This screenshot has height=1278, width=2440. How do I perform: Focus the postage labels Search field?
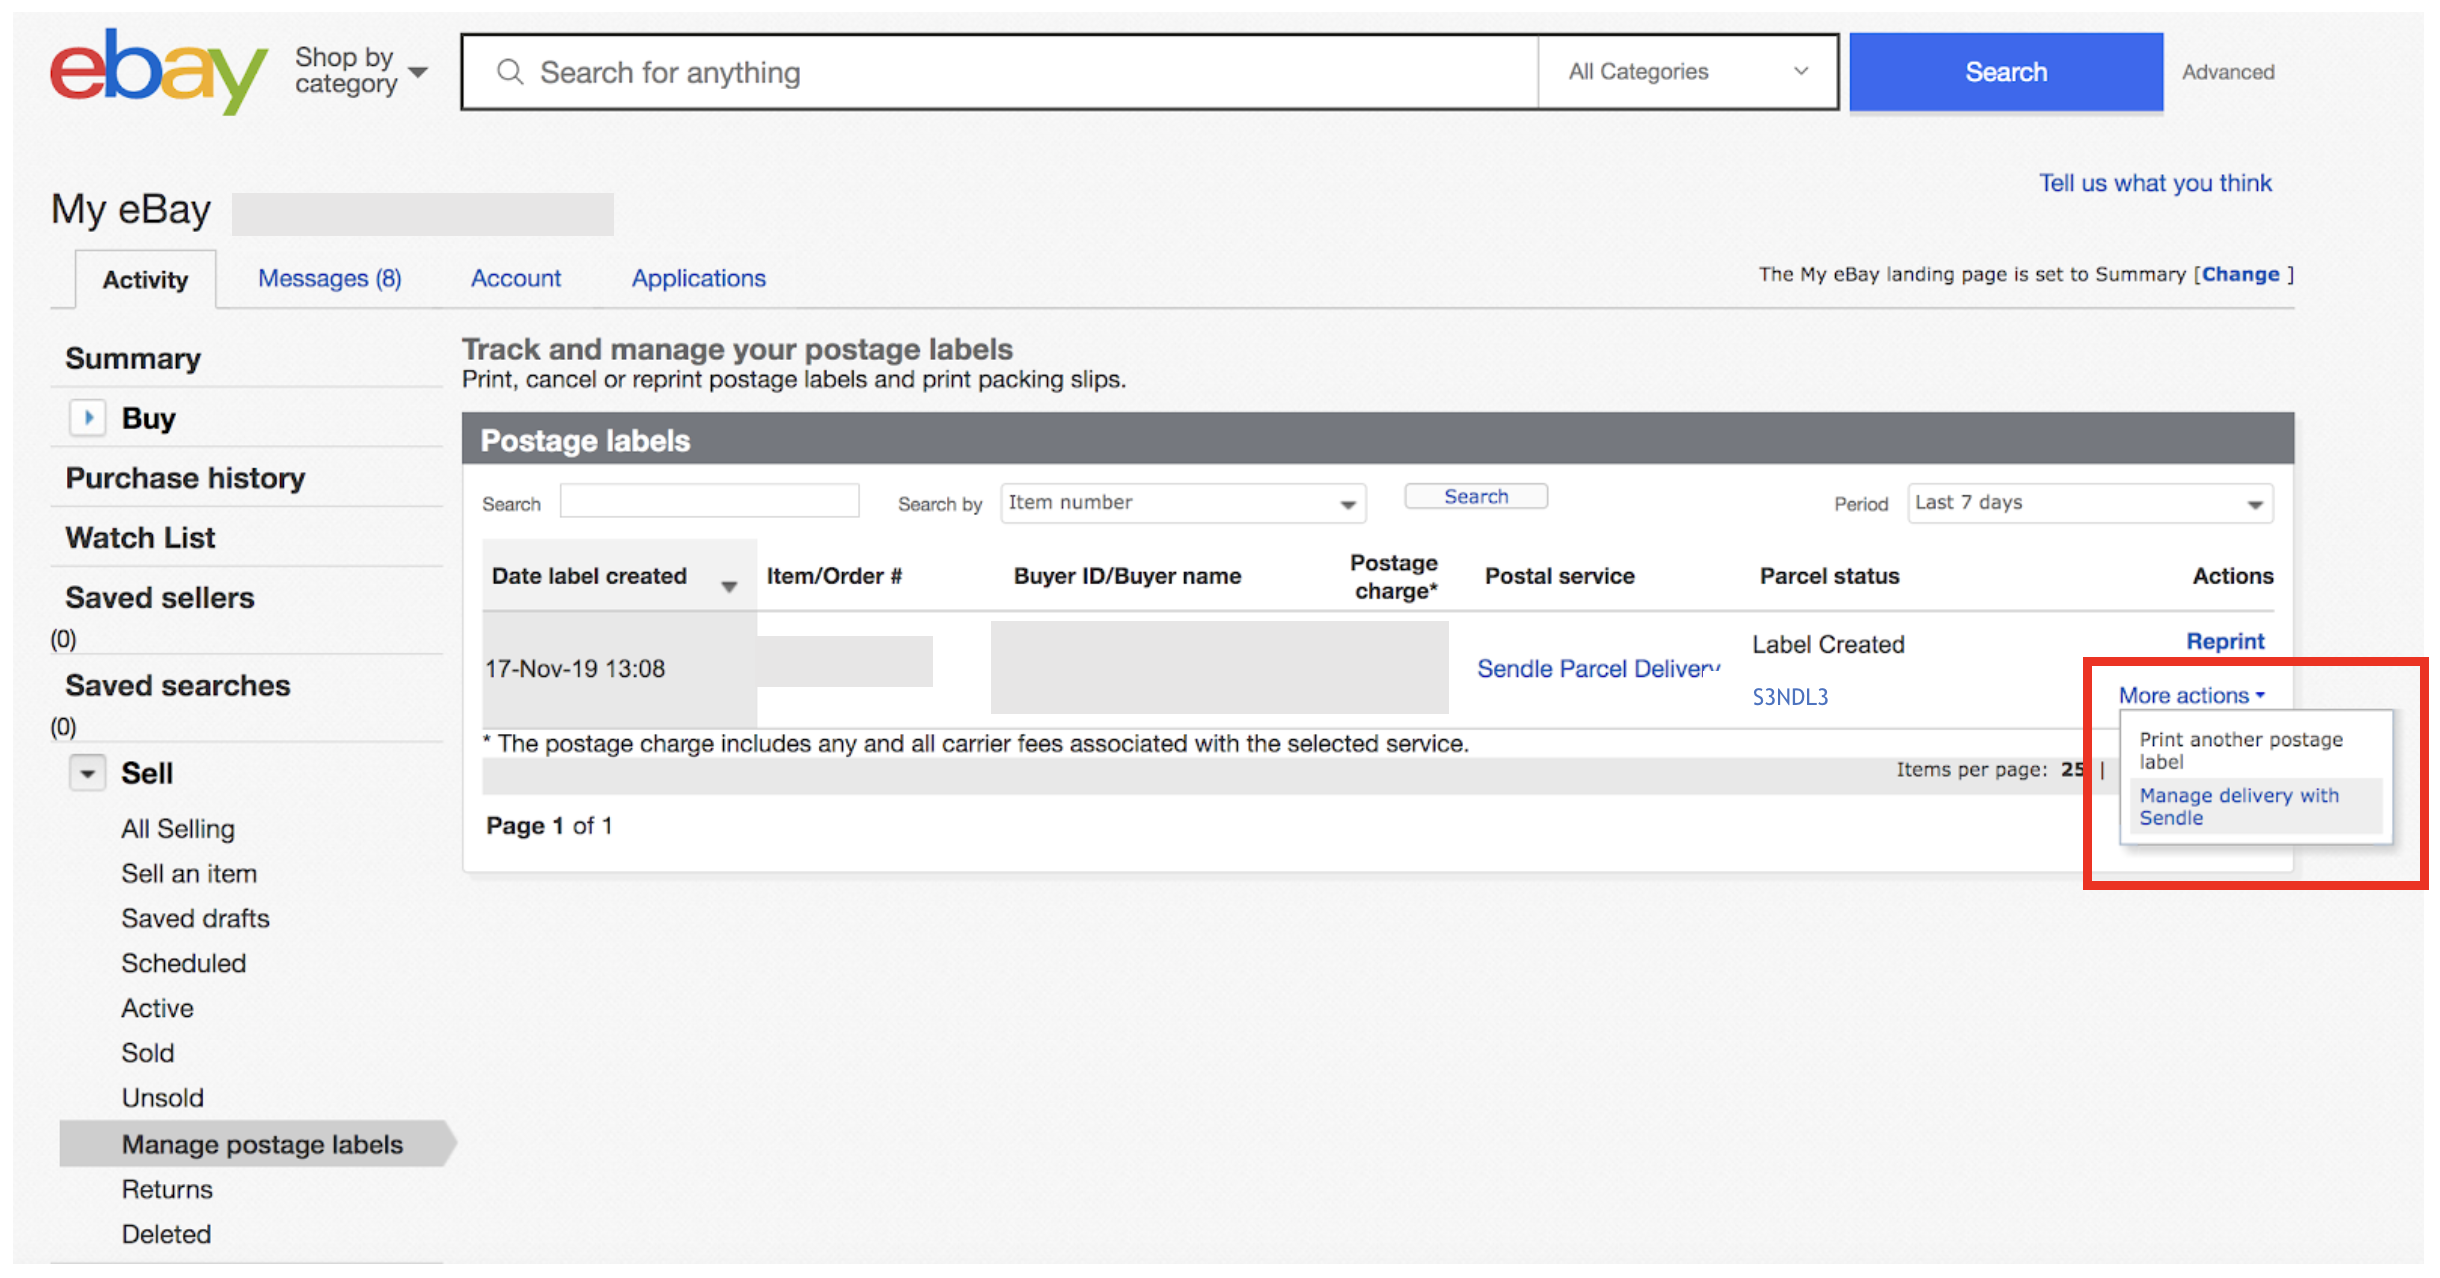click(710, 501)
